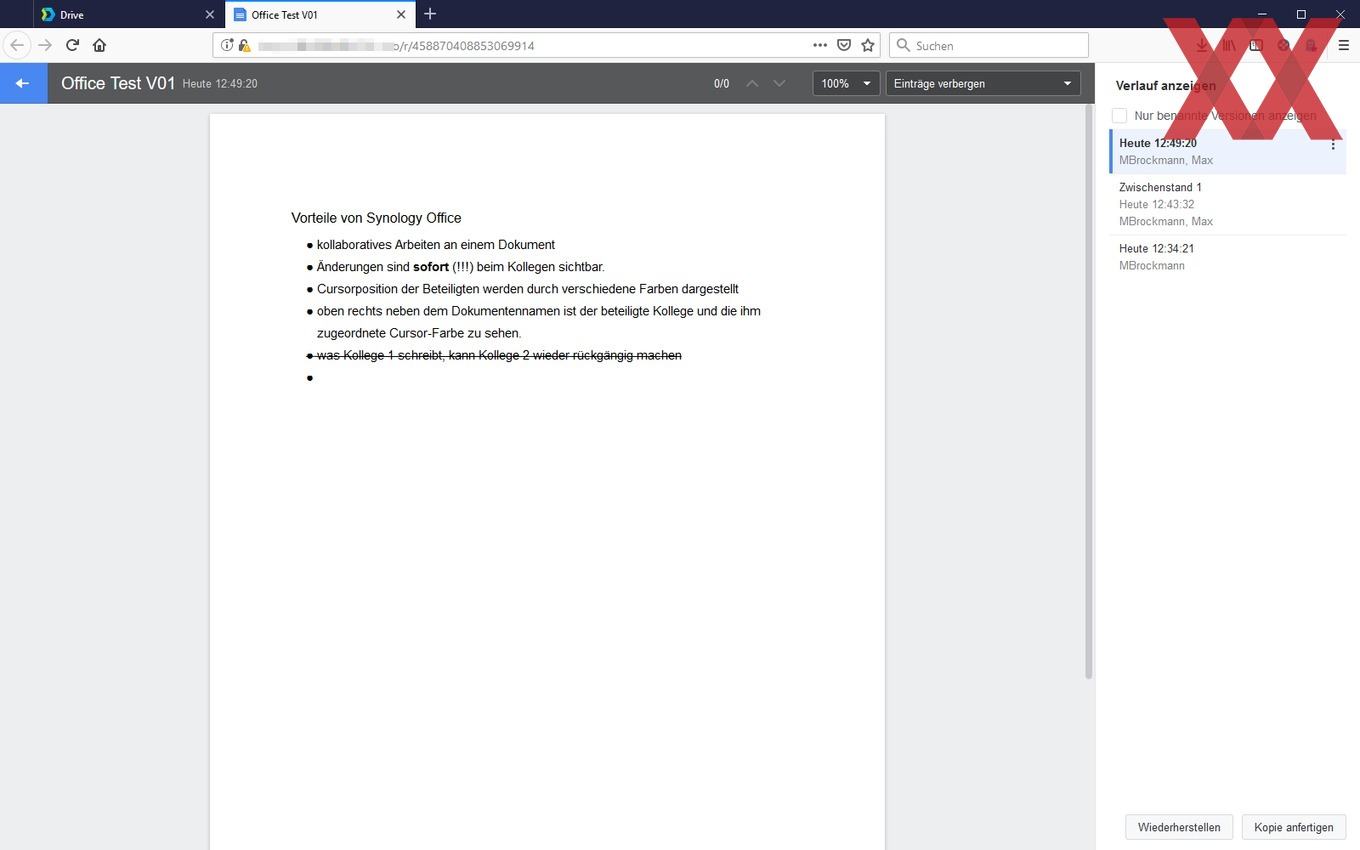Click the document vertical scrollbar
The image size is (1360, 850).
tap(1089, 390)
